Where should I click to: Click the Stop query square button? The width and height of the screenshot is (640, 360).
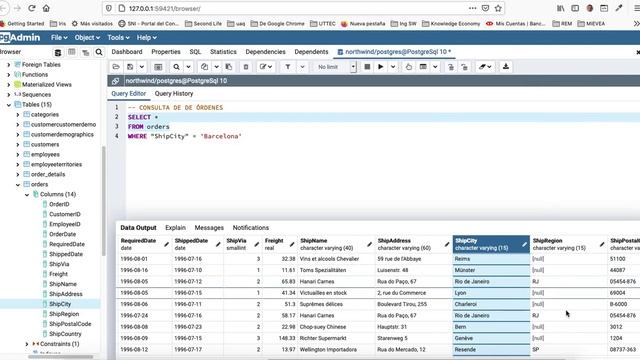click(367, 67)
